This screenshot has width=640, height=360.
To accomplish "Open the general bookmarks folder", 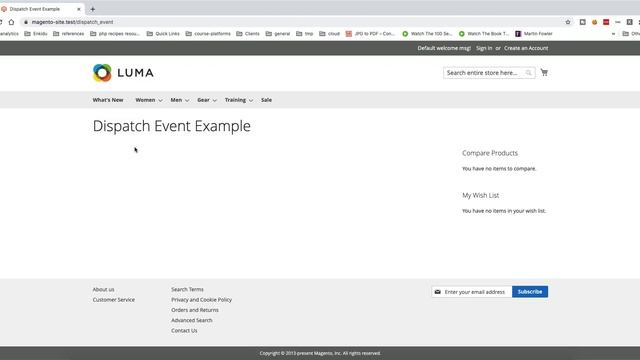I will [x=278, y=34].
